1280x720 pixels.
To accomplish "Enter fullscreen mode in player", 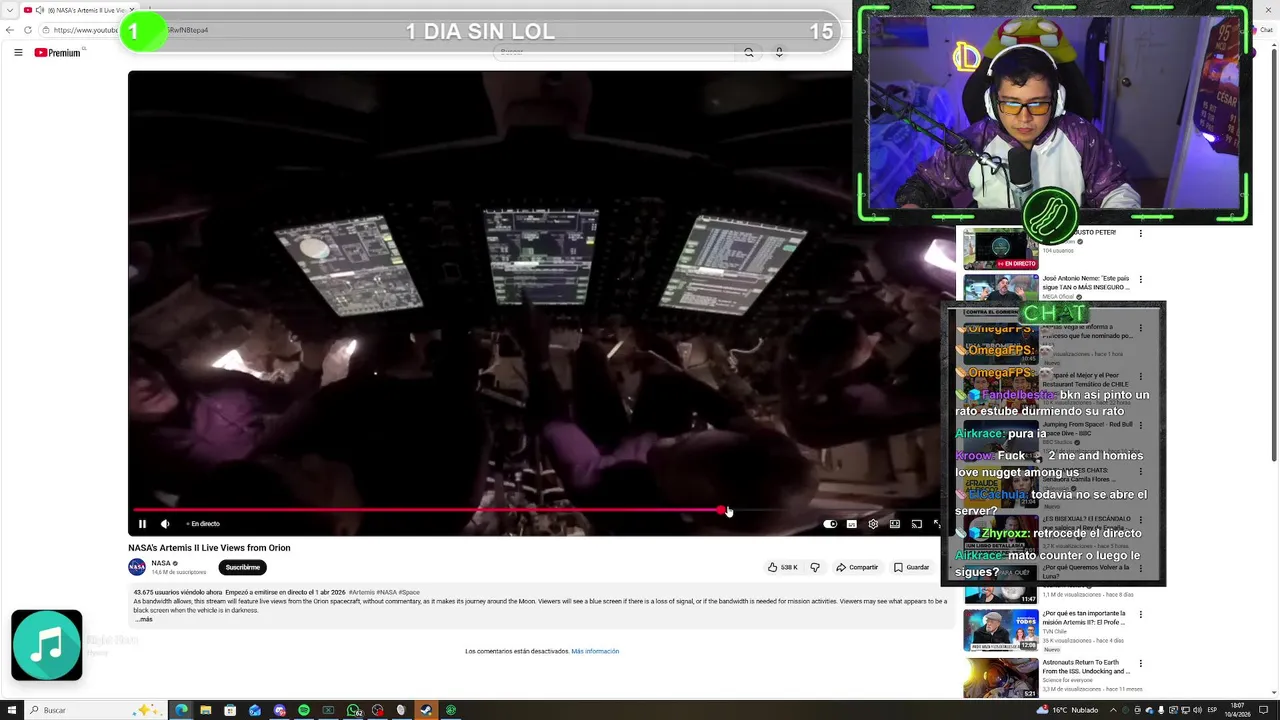I will [937, 524].
